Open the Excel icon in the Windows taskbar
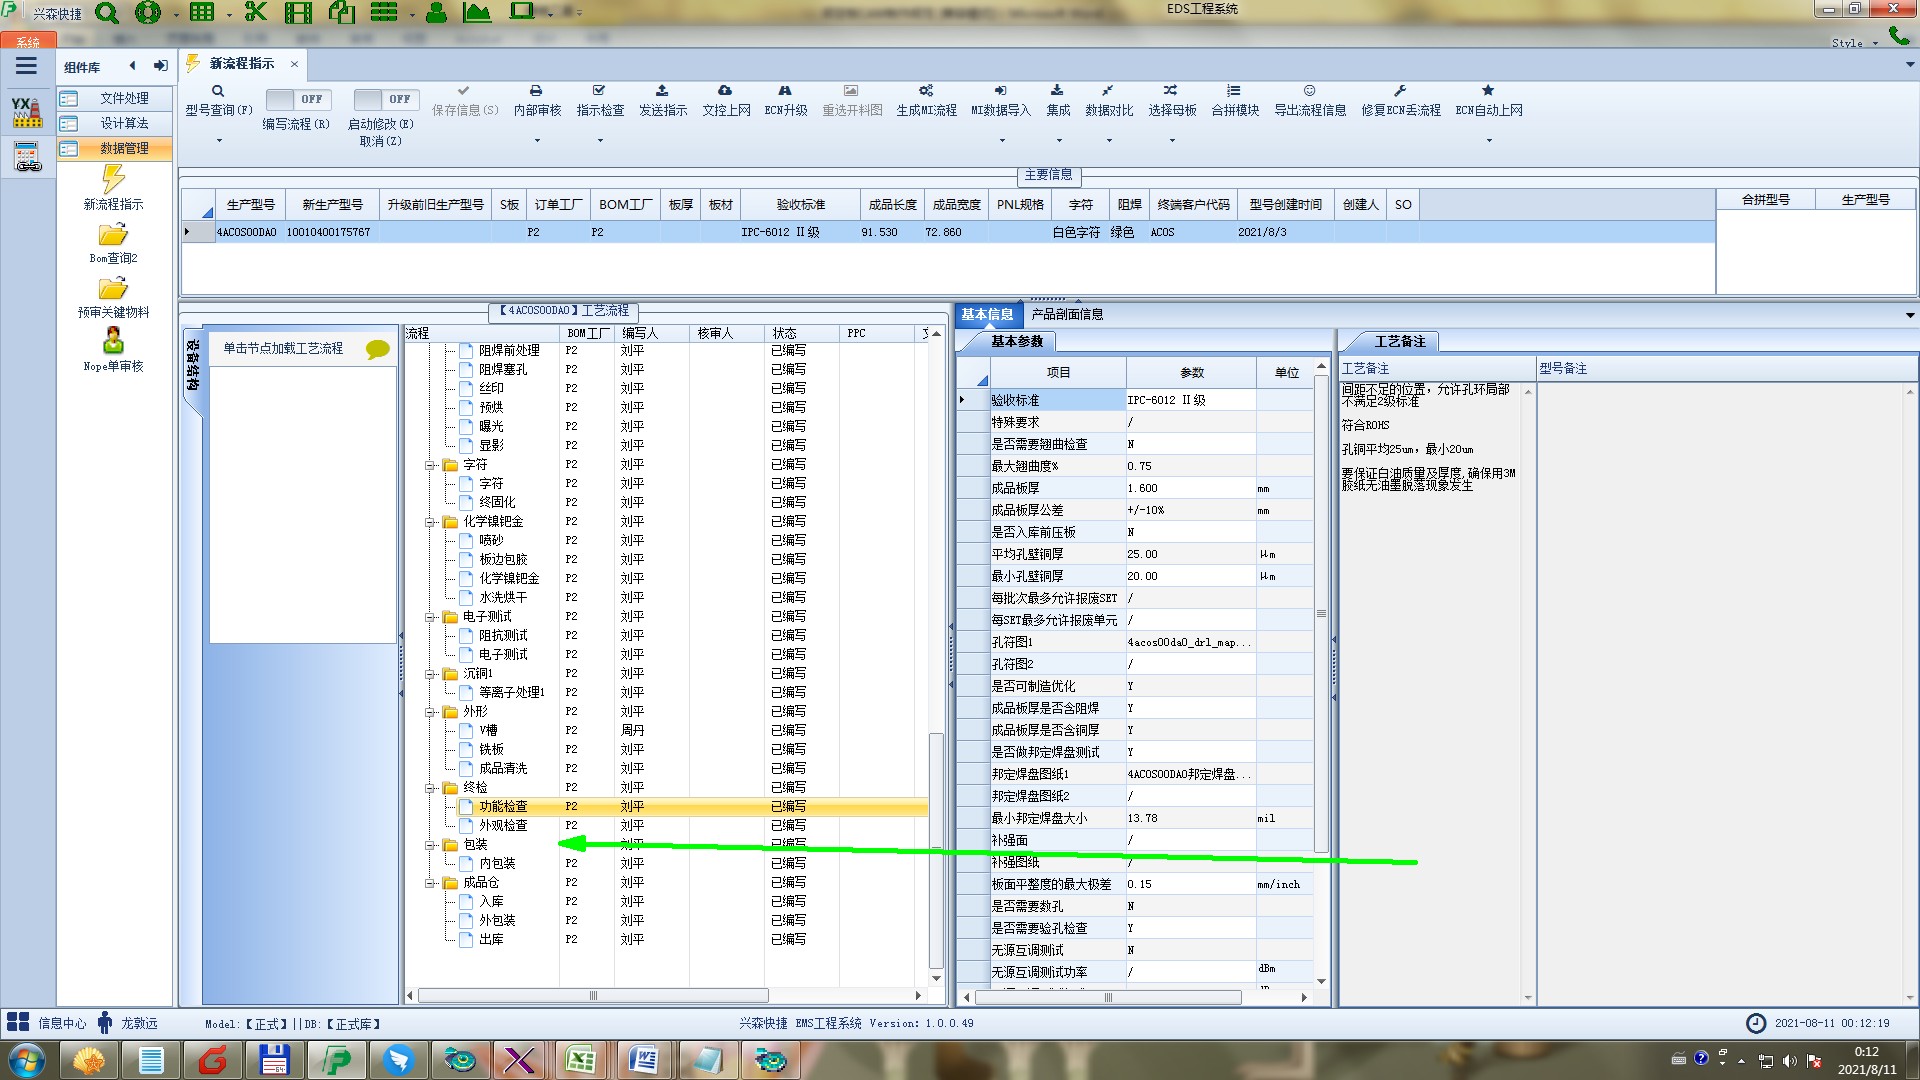This screenshot has width=1920, height=1080. click(x=581, y=1060)
